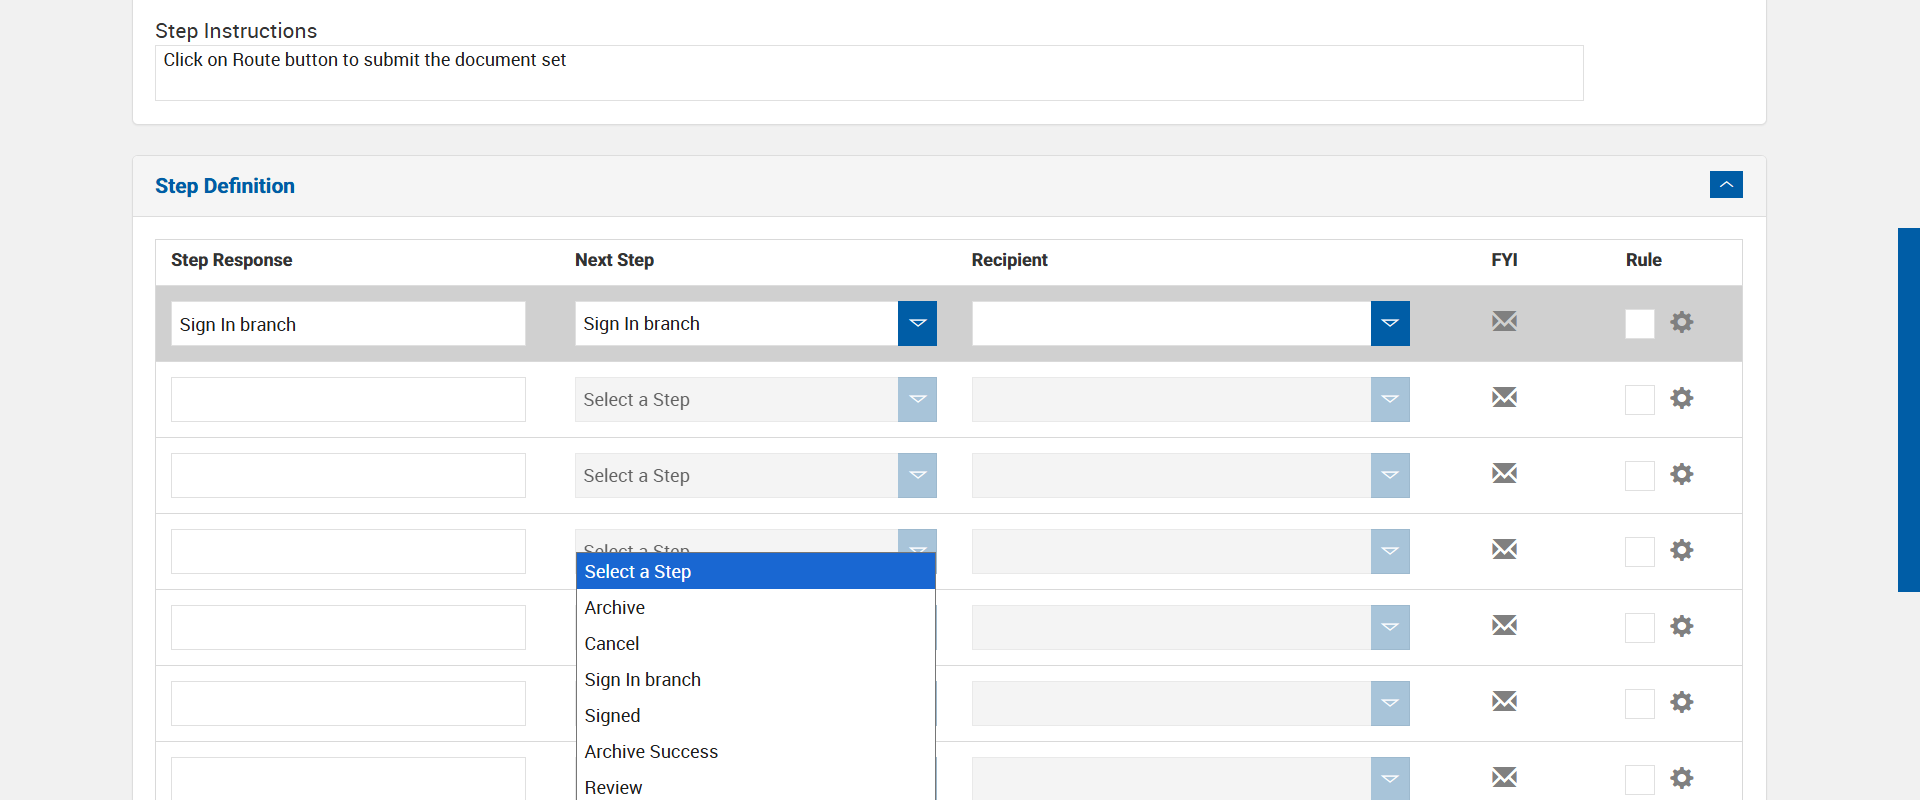Pick Archive Success in the dropdown list
The width and height of the screenshot is (1920, 800).
coord(651,752)
